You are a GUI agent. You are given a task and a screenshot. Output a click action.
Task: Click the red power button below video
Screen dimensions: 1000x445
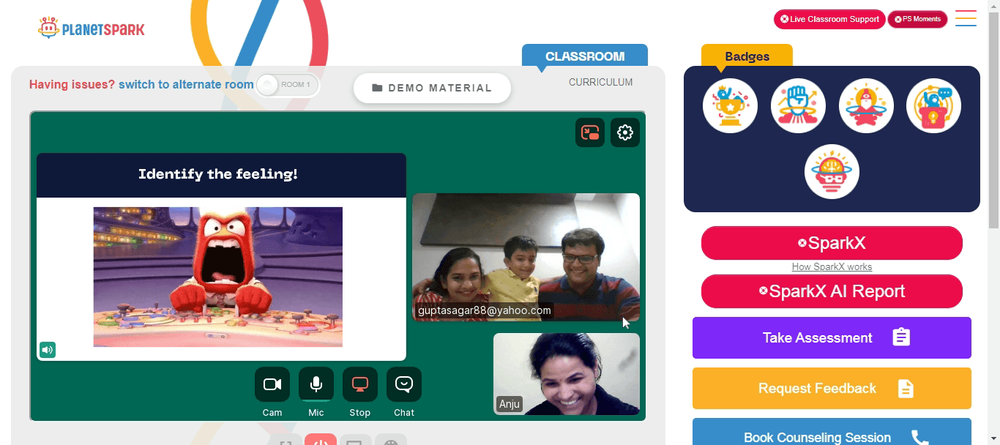320,439
